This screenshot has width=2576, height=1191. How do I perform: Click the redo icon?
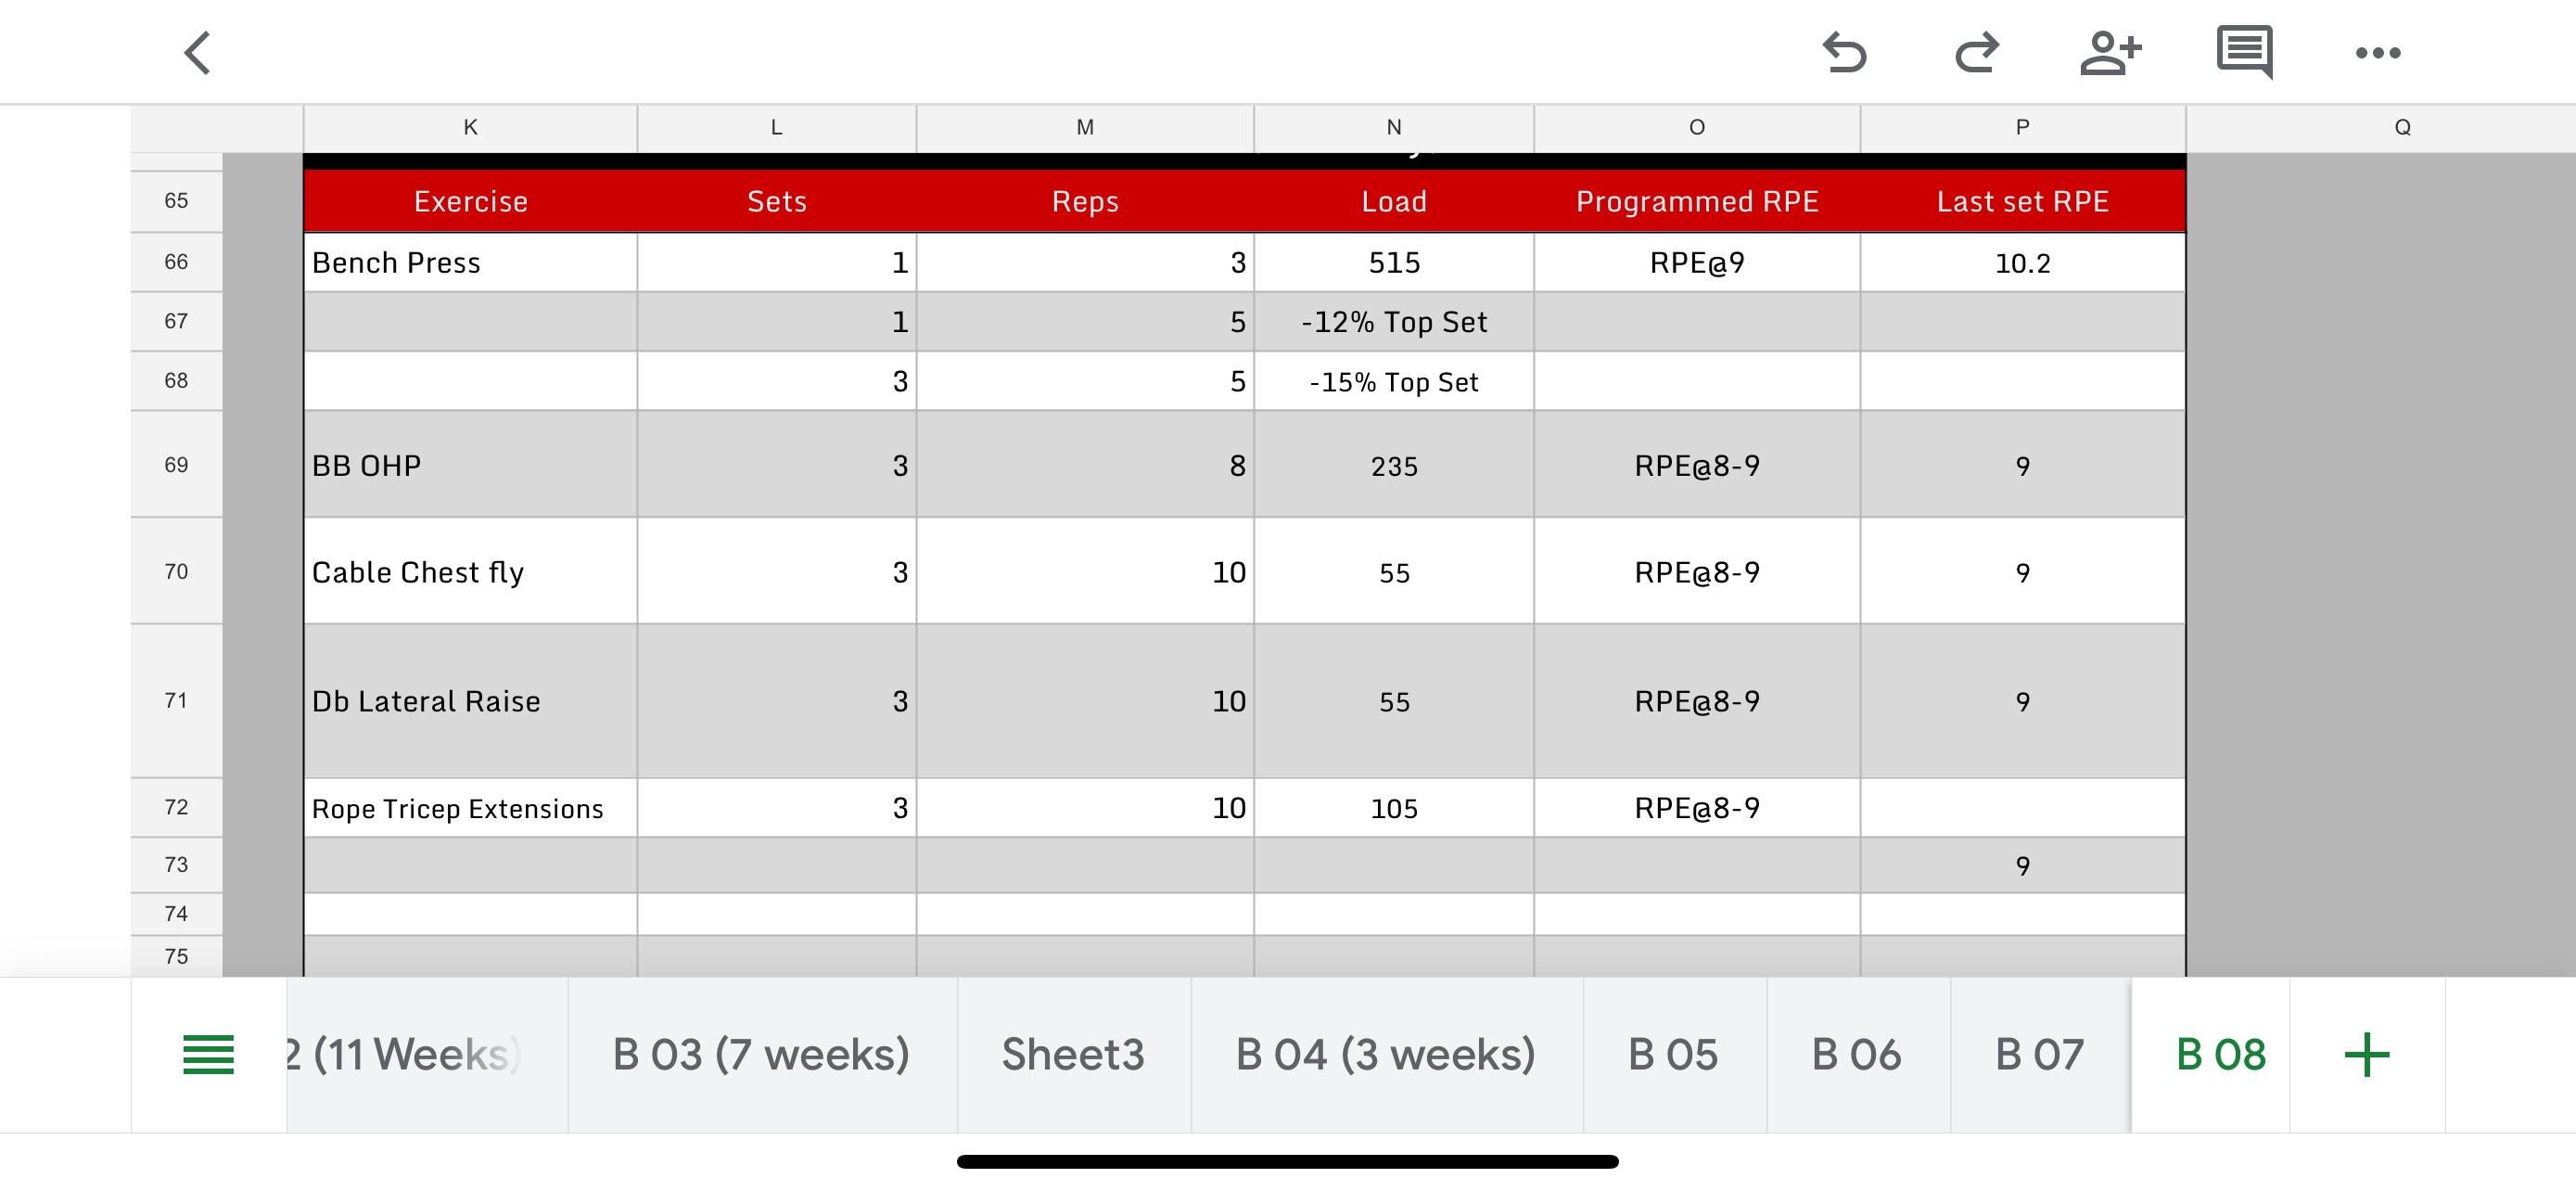point(1977,53)
